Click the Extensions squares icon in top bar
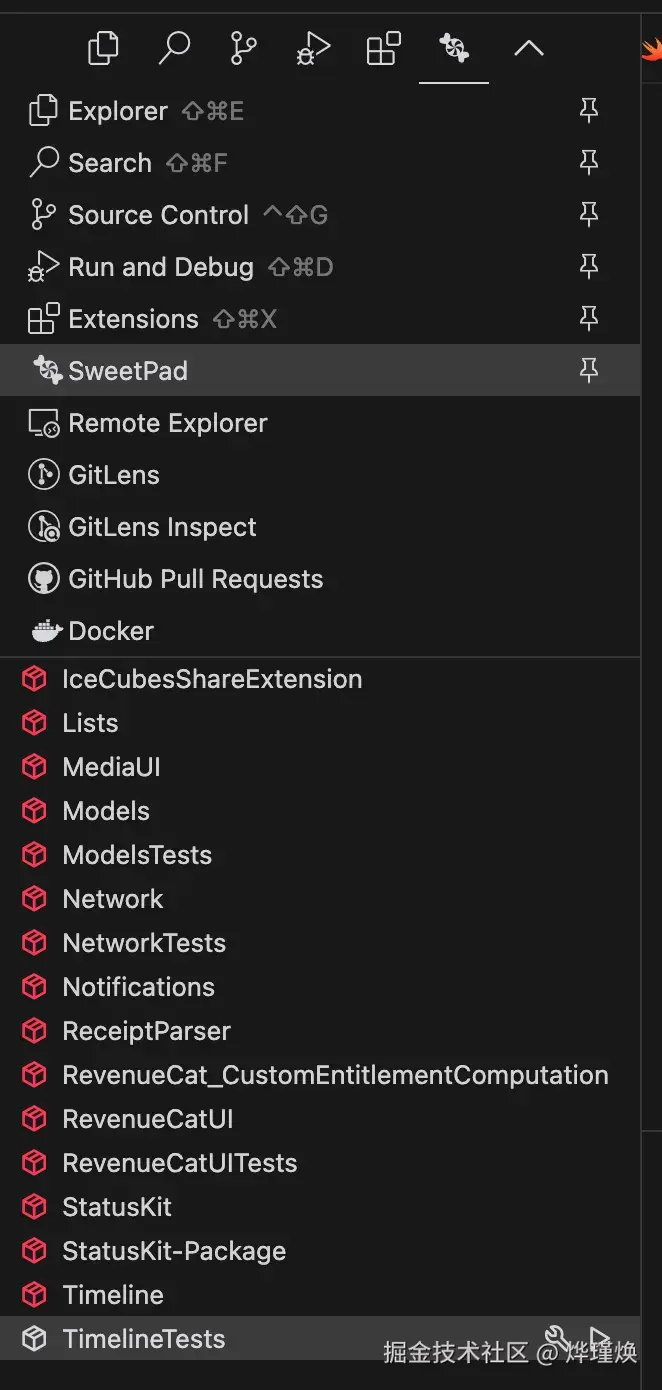Image resolution: width=662 pixels, height=1390 pixels. 383,48
